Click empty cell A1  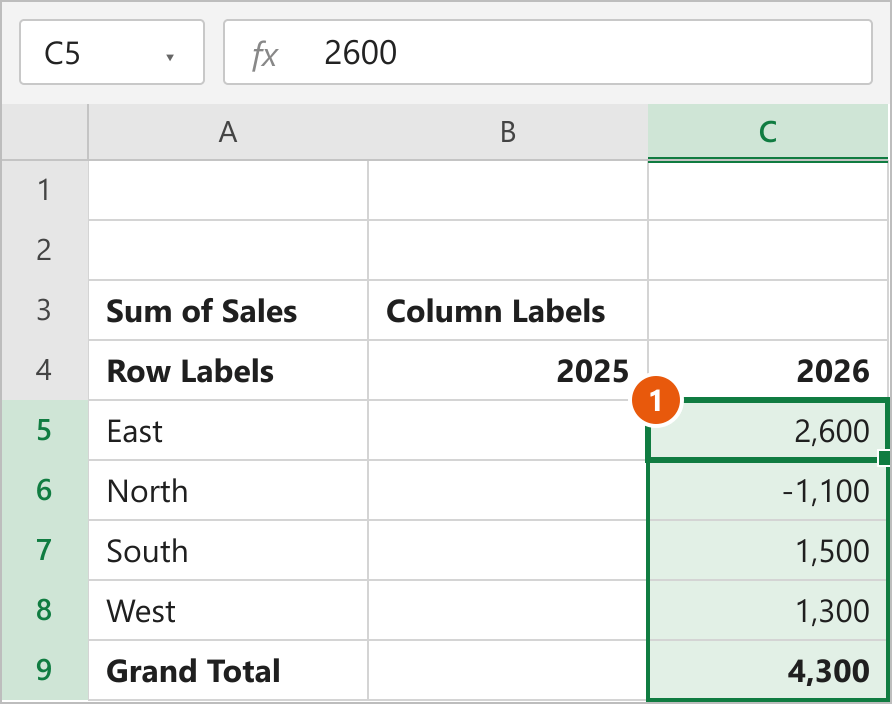(228, 190)
